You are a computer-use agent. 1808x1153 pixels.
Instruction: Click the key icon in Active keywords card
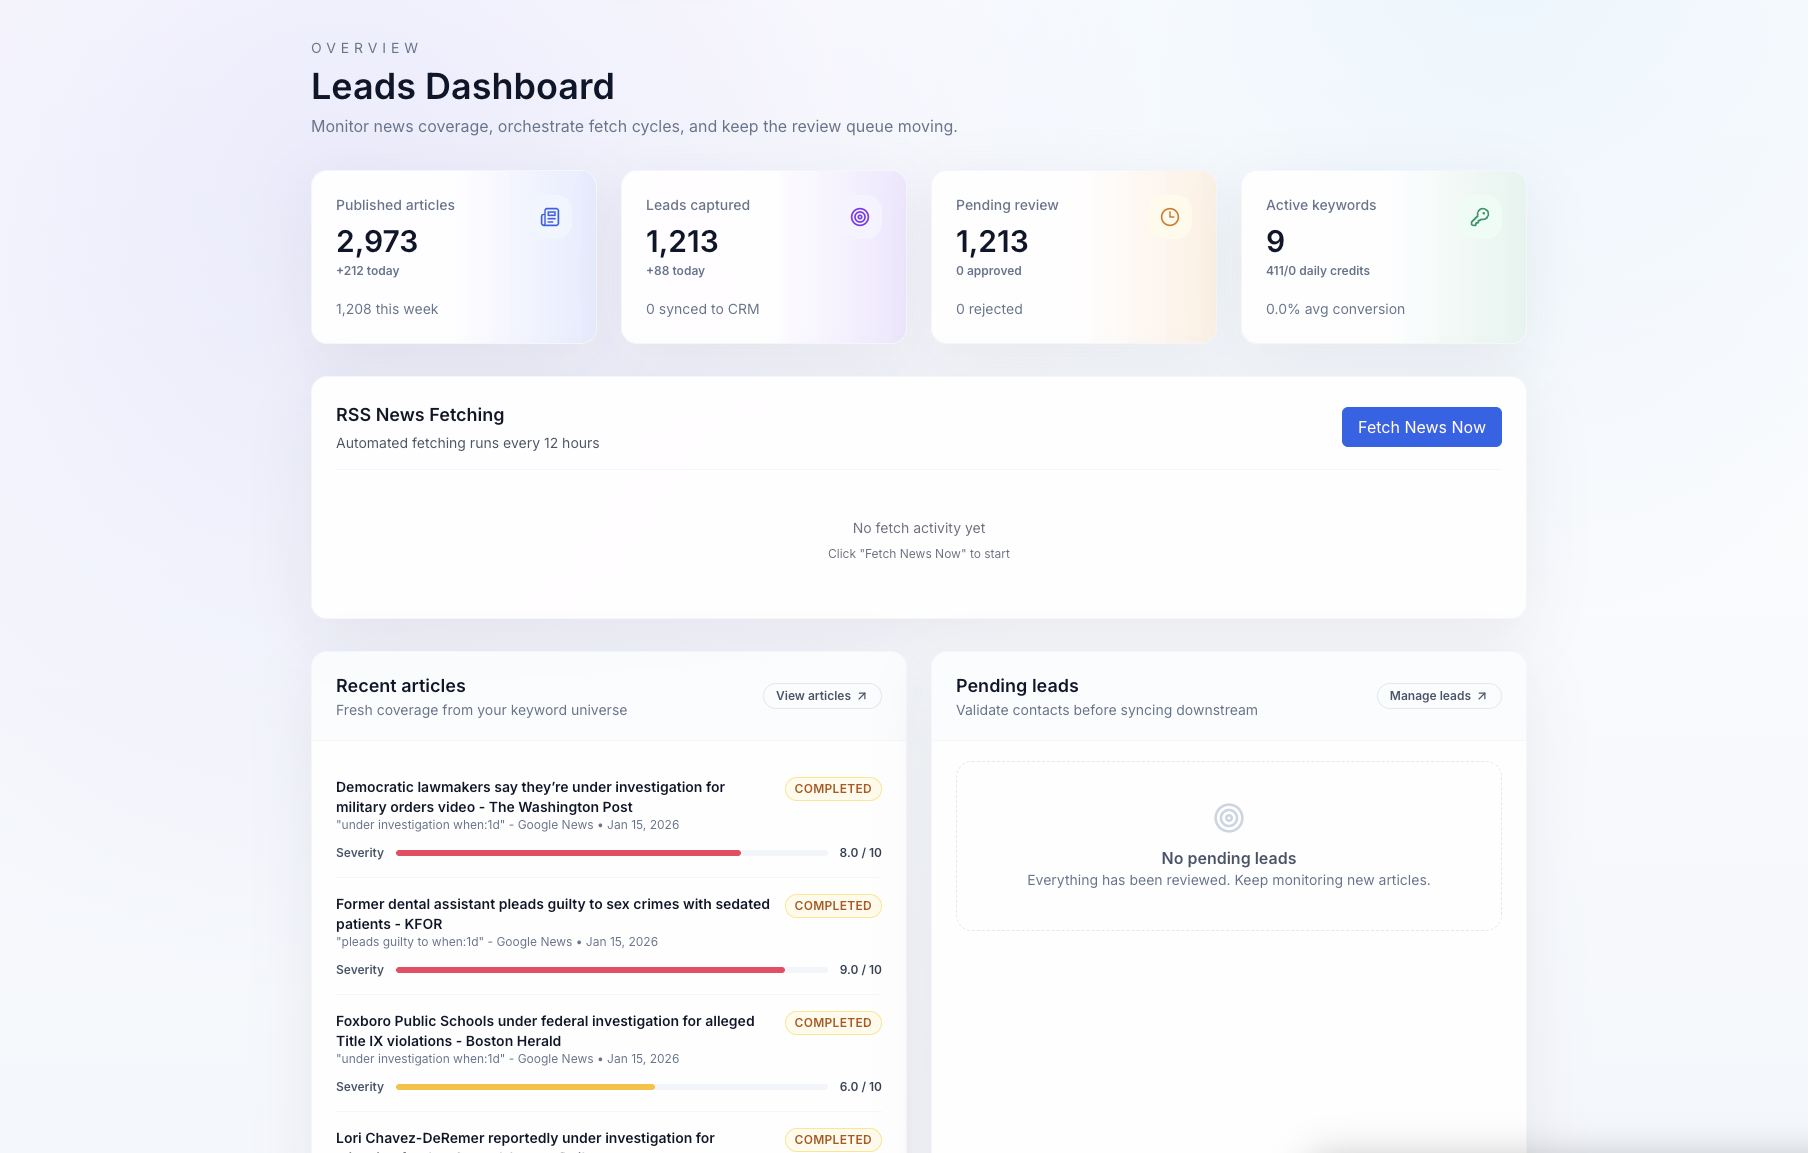1480,217
